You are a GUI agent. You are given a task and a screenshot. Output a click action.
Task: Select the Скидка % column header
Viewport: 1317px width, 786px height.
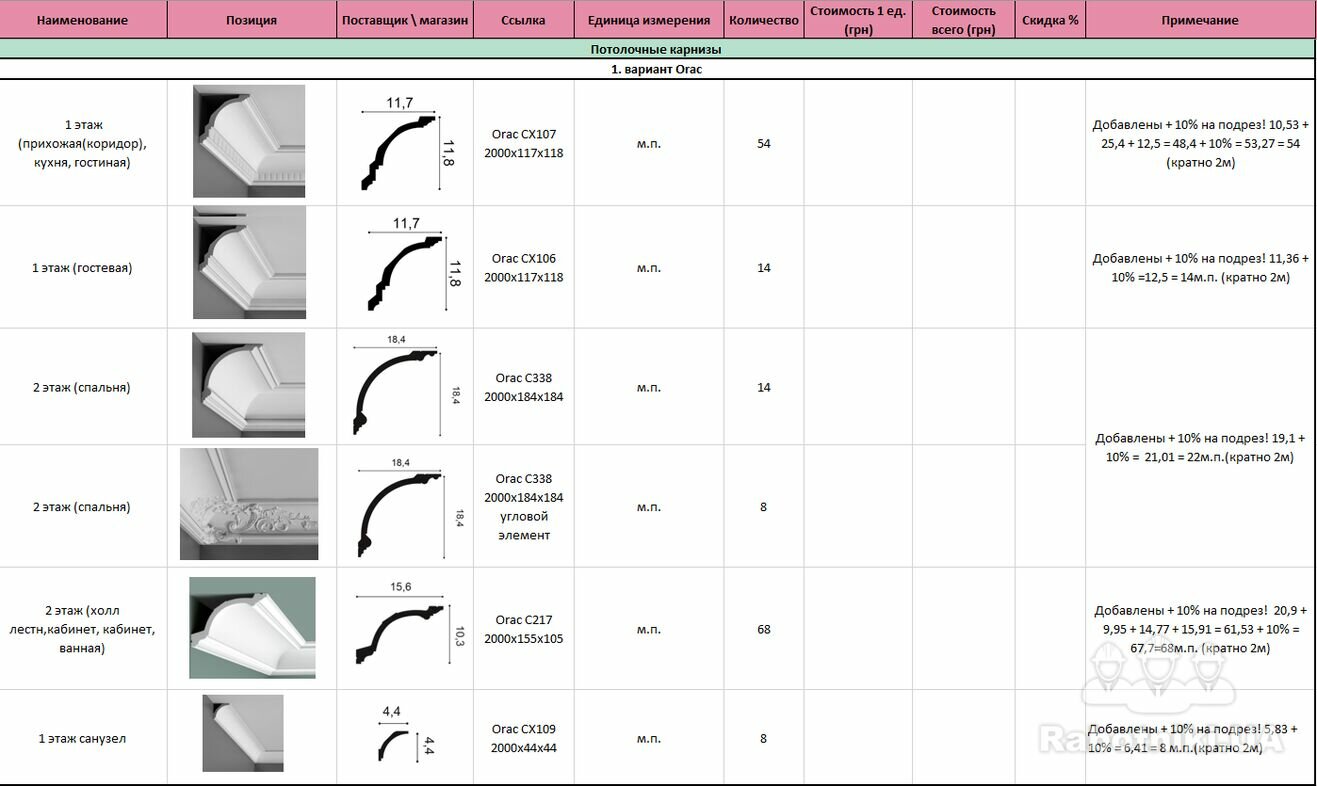(x=1049, y=20)
